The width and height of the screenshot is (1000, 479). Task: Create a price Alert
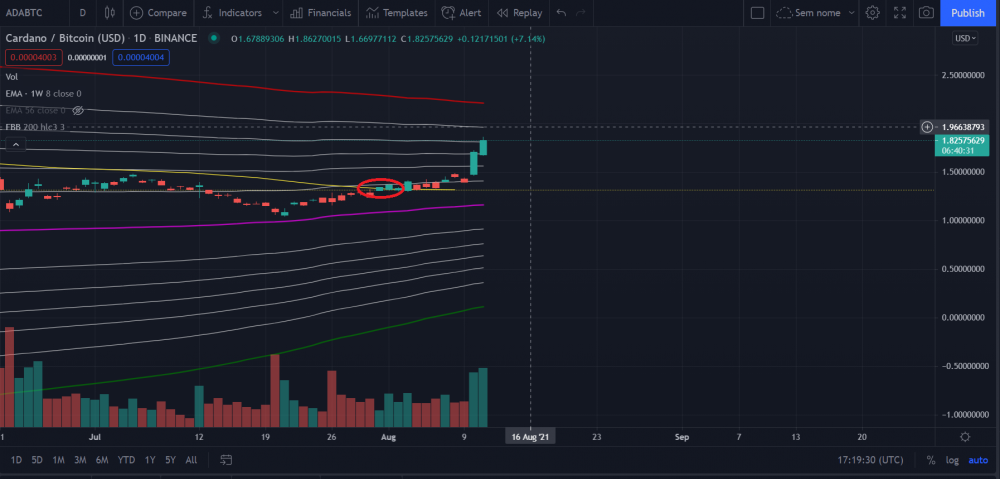click(x=462, y=13)
